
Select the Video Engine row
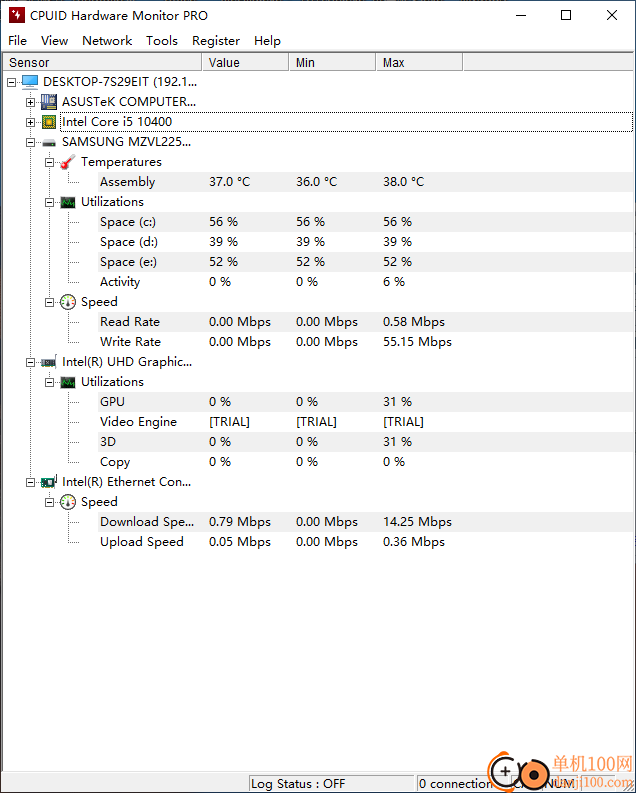(366, 422)
